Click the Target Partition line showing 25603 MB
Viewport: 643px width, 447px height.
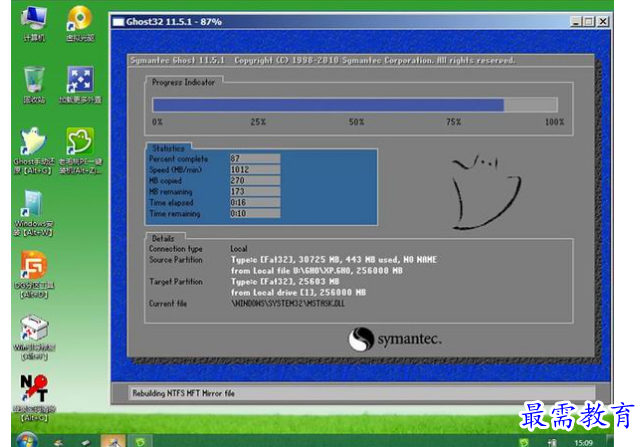(285, 282)
